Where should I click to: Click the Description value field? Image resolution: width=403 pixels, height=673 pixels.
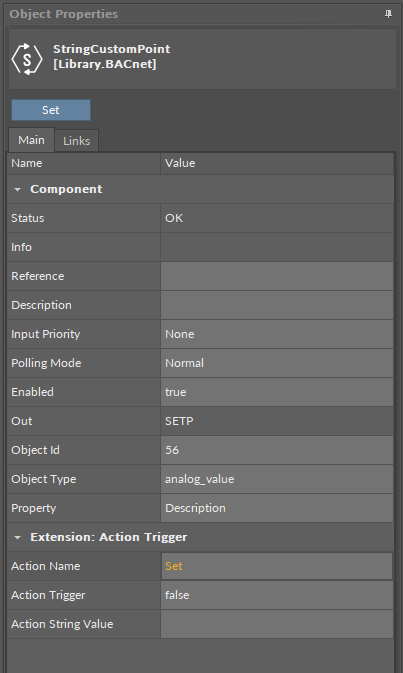pos(277,305)
